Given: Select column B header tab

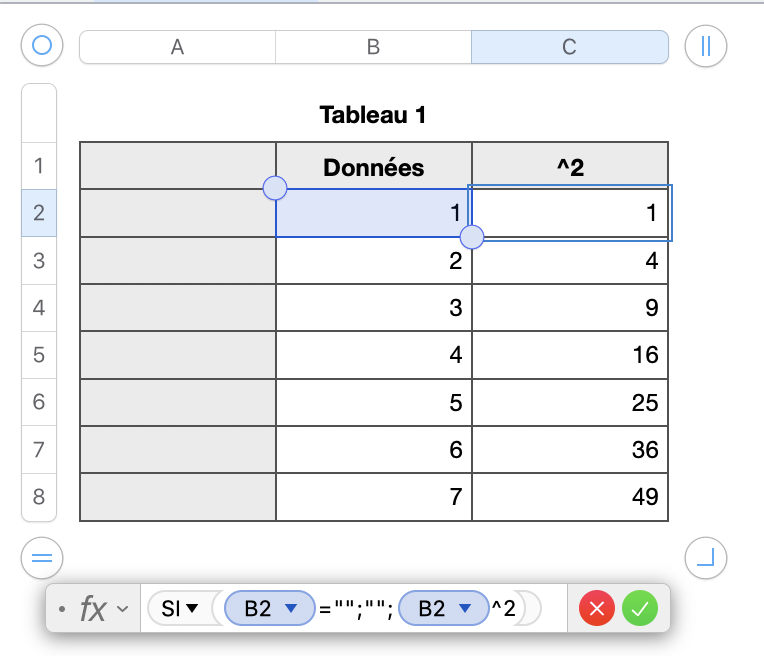Looking at the screenshot, I should pos(373,47).
